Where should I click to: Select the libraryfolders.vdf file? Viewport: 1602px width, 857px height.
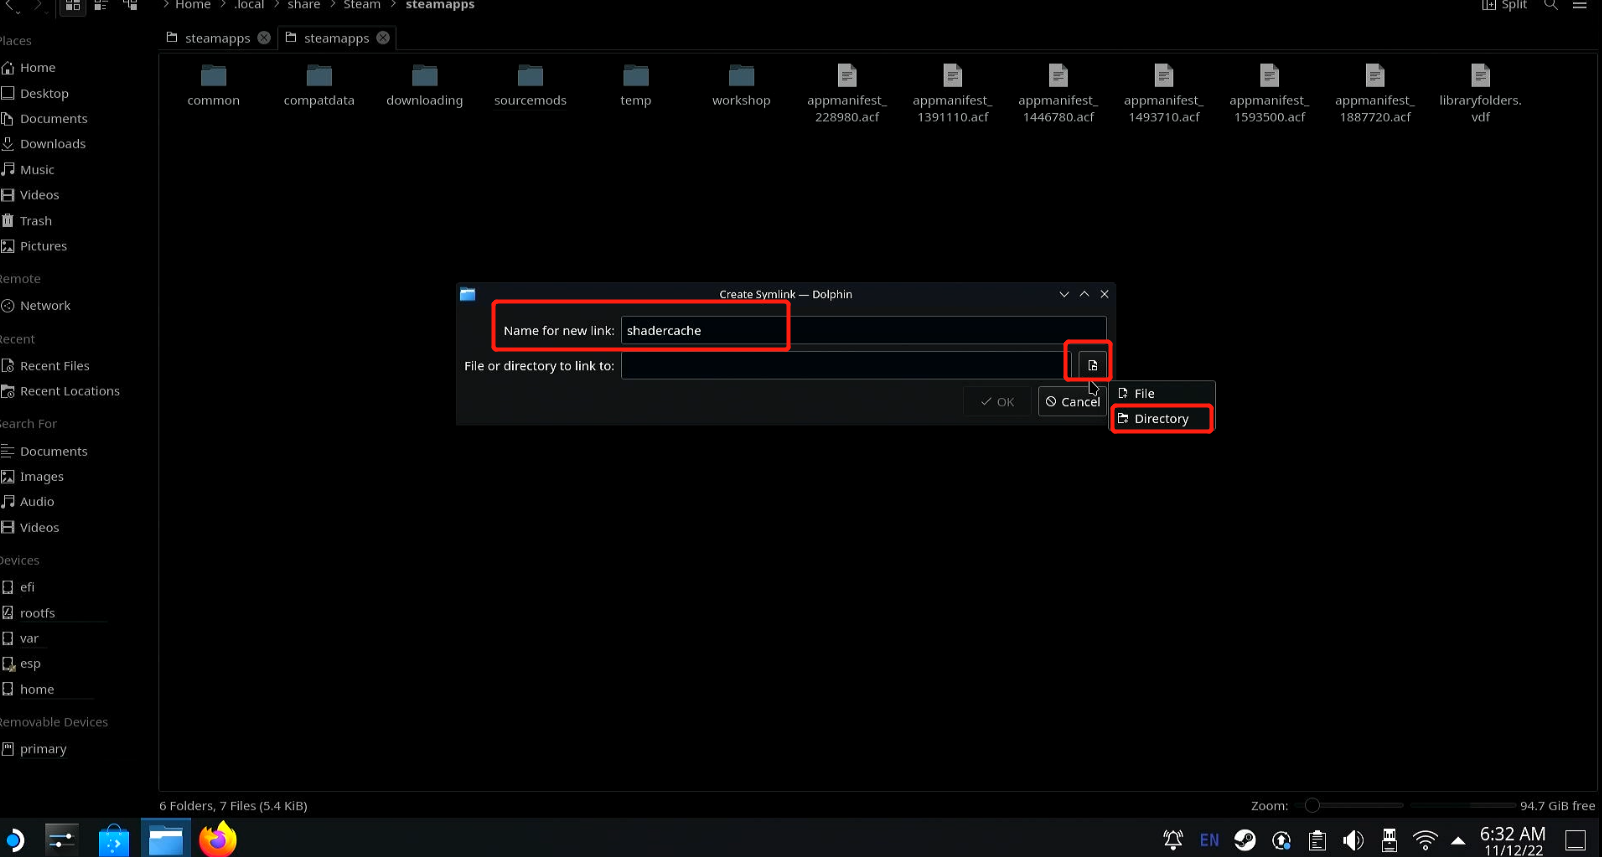click(1481, 94)
